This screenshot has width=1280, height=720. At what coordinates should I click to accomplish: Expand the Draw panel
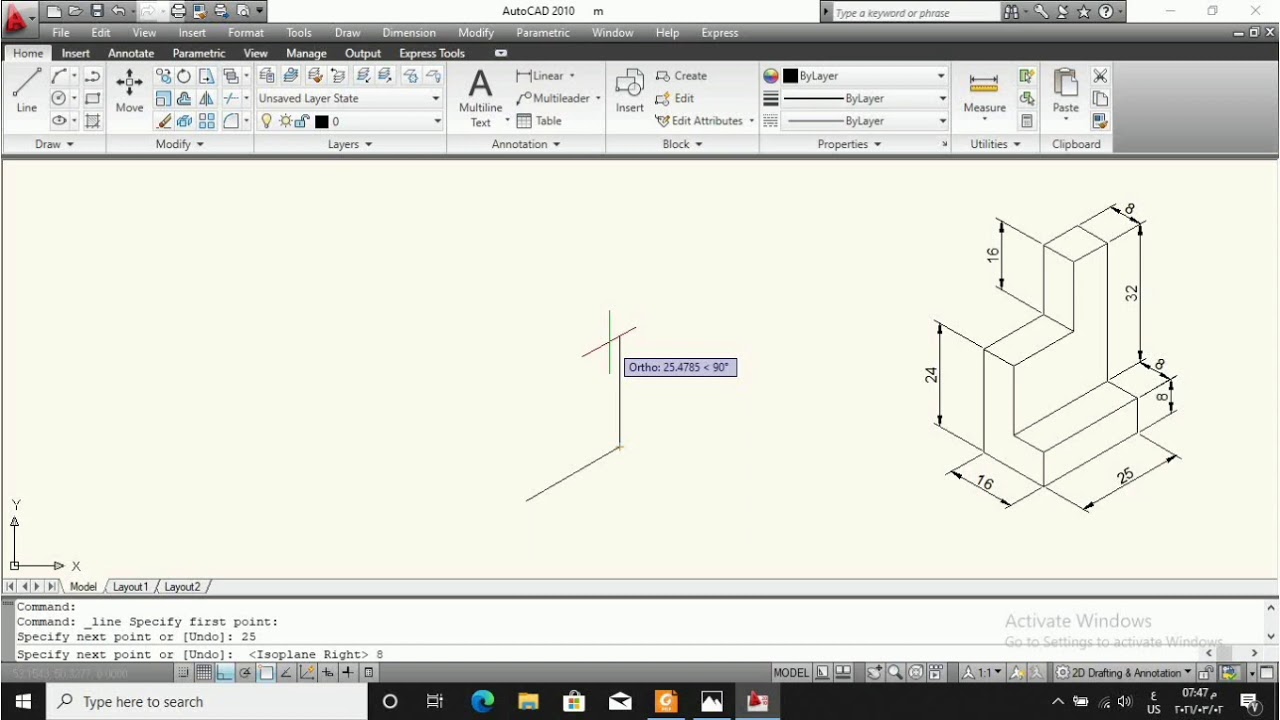pyautogui.click(x=54, y=144)
